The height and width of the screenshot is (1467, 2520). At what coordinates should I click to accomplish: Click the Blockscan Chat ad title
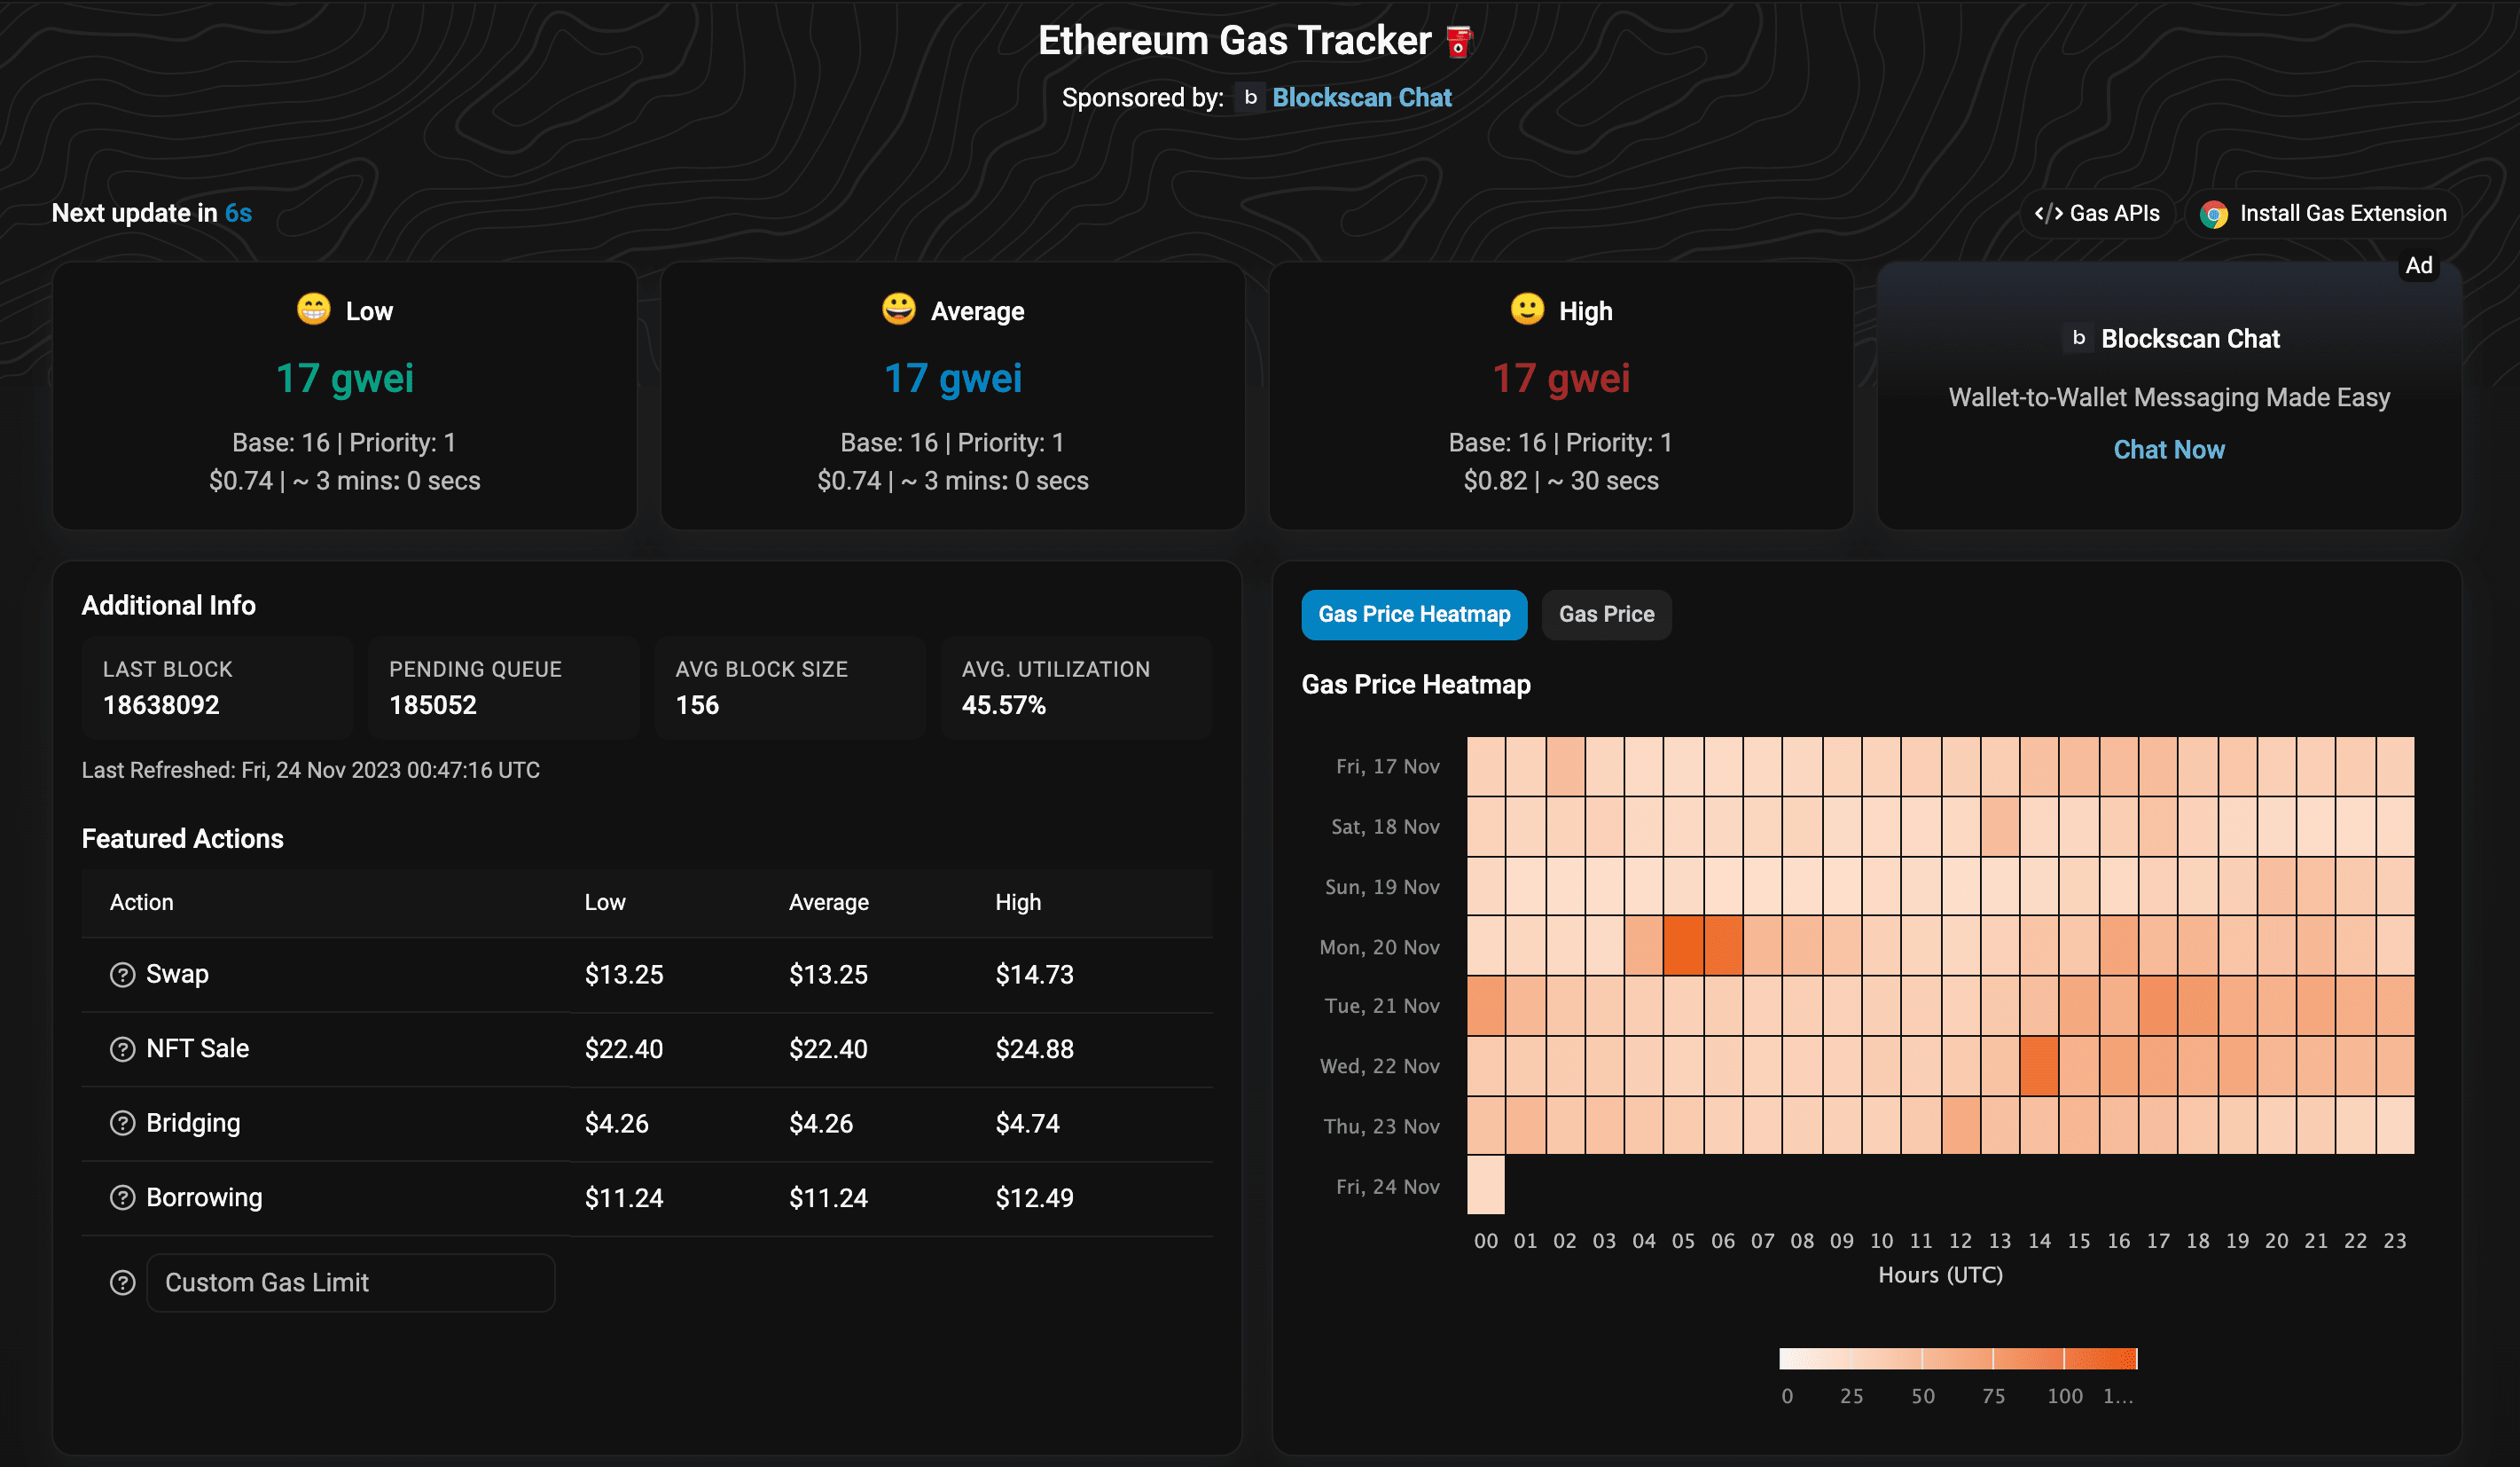pyautogui.click(x=2190, y=339)
